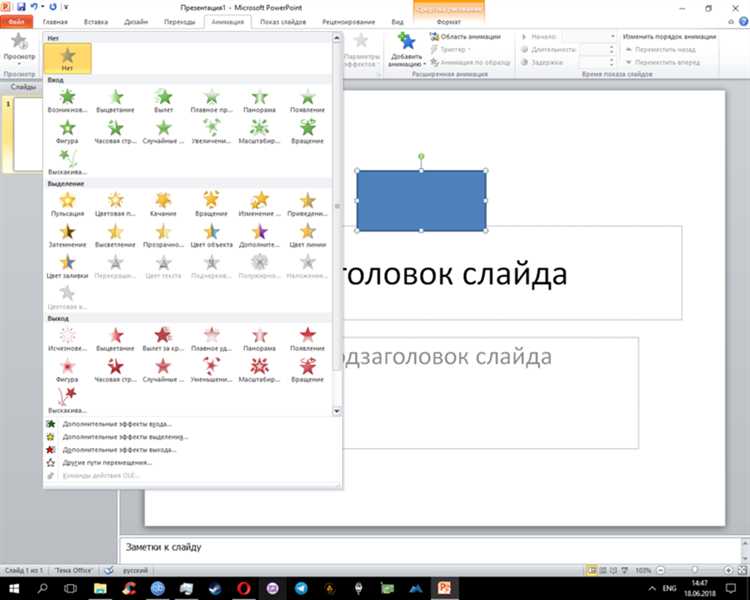Select the blue rectangle shape on the slide
This screenshot has width=750, height=600.
pyautogui.click(x=421, y=200)
